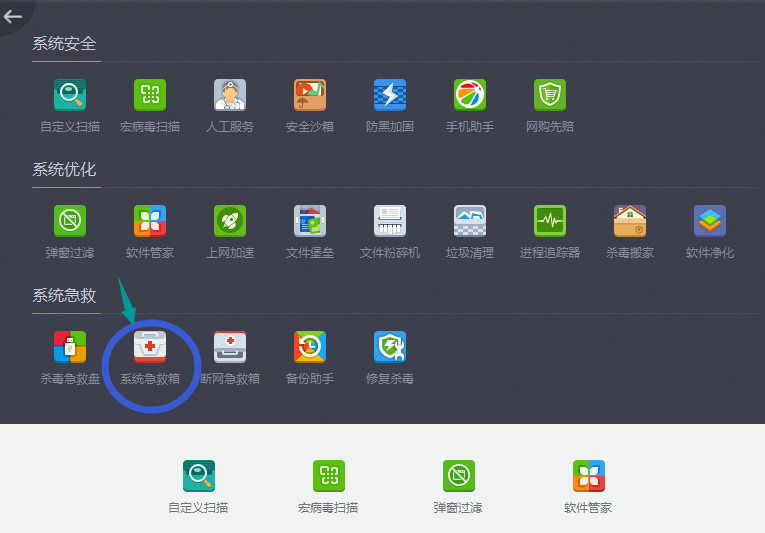765x533 pixels.
Task: Click the 手机助手 icon
Action: tap(470, 96)
